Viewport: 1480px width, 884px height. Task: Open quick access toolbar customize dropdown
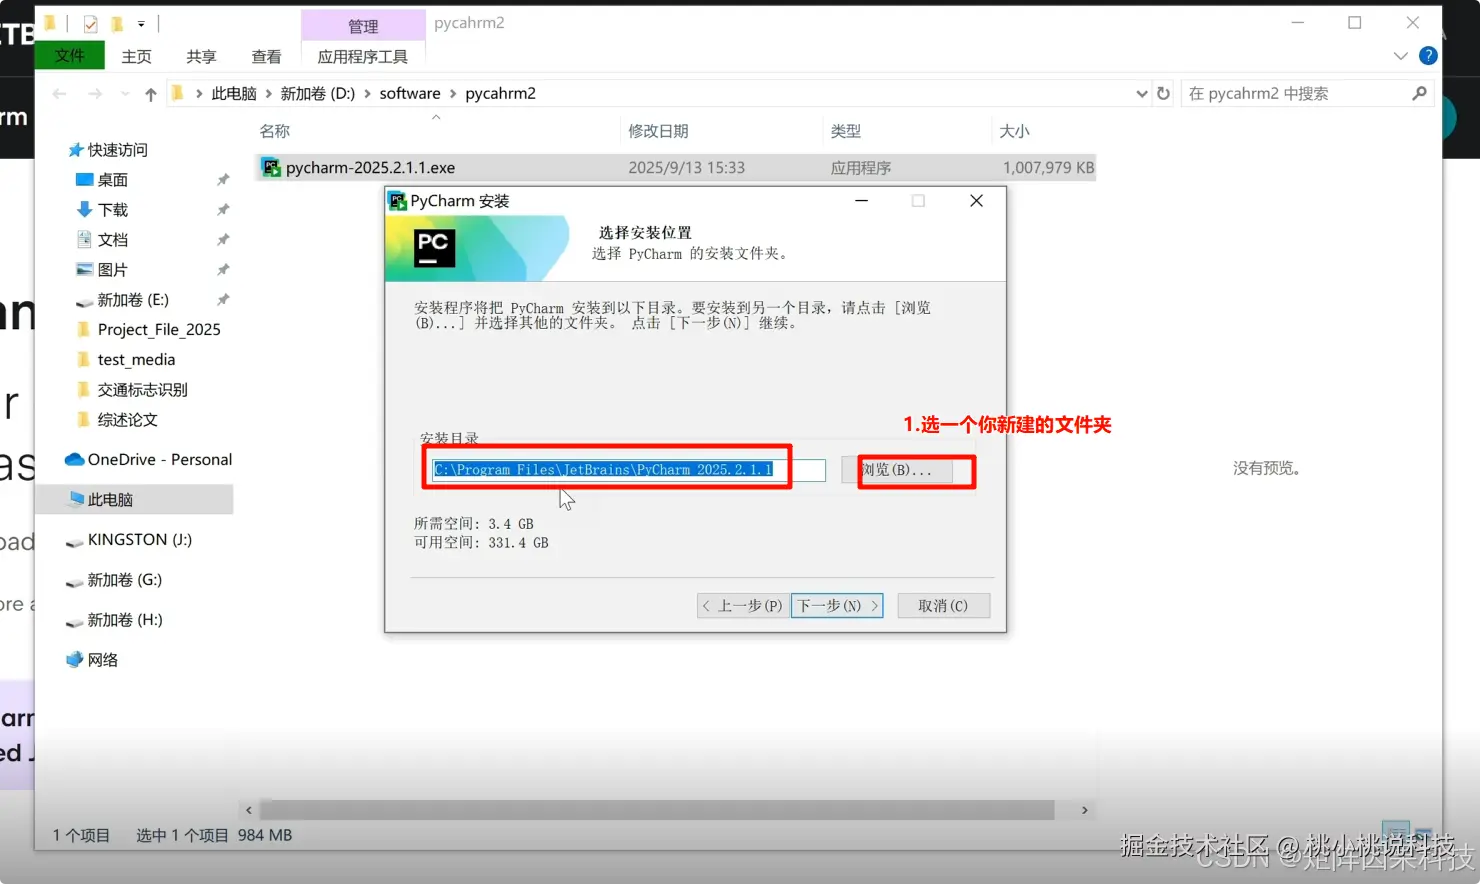141,24
